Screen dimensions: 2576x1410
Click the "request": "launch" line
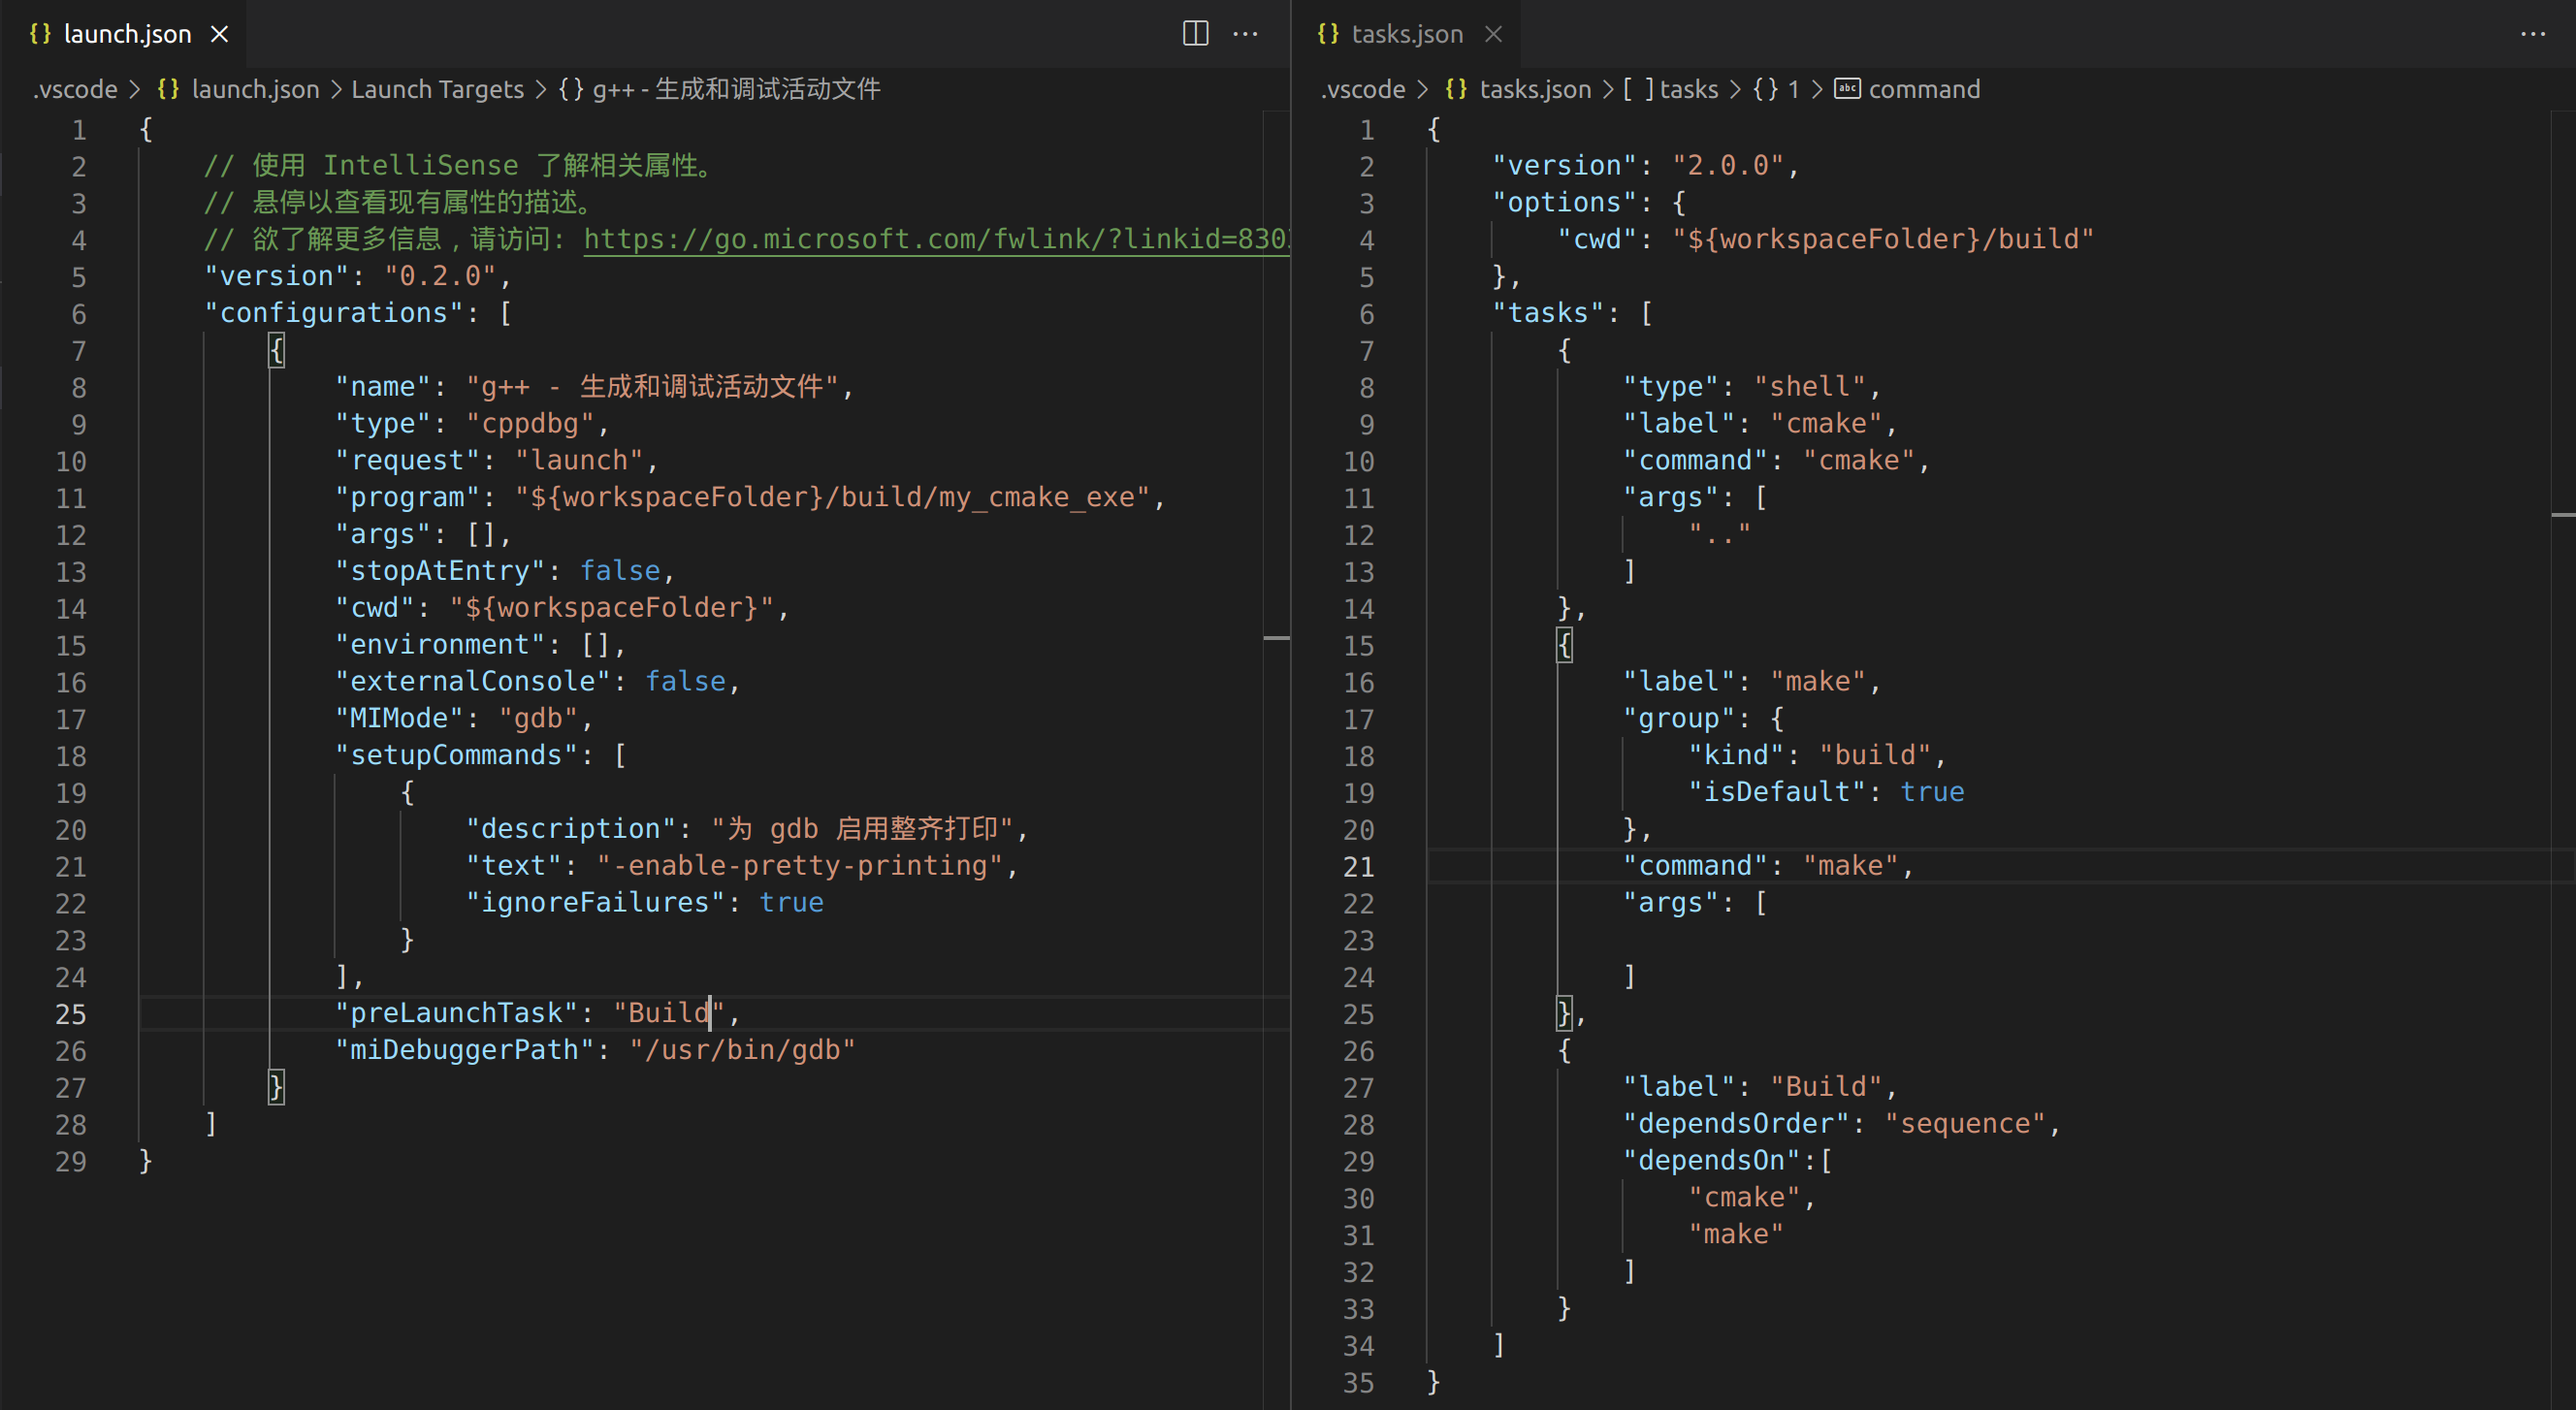(497, 461)
